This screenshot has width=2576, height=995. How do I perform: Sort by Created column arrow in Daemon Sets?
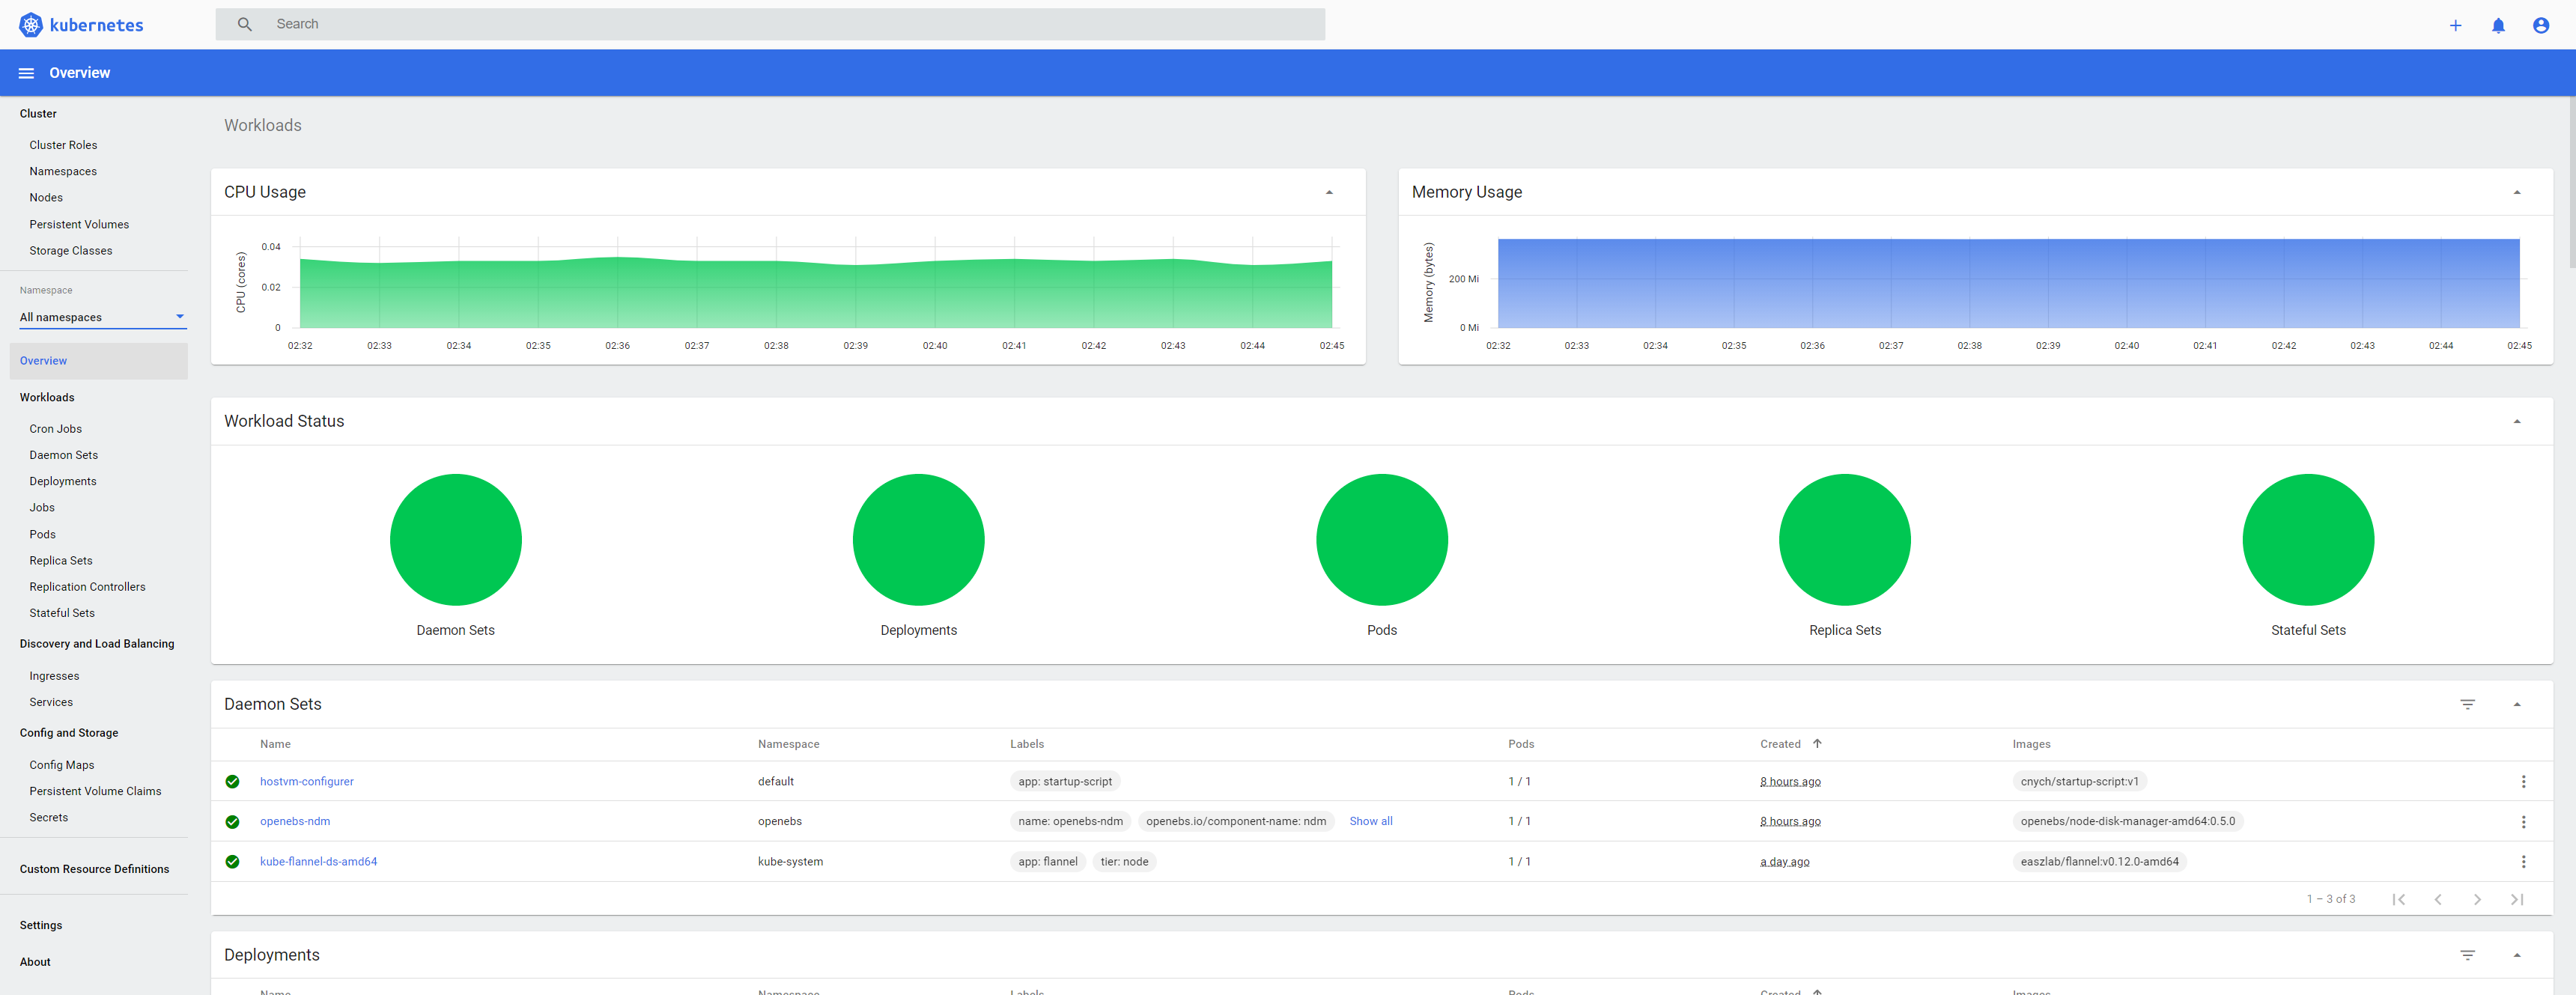[1816, 744]
